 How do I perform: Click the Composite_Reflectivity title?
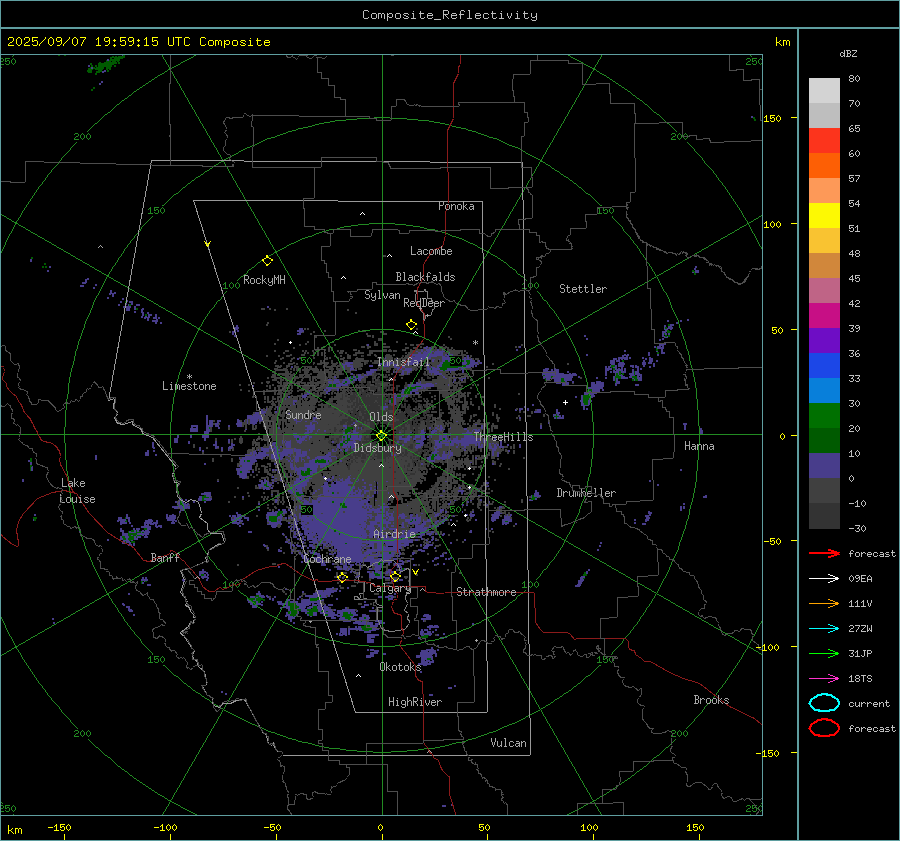[450, 15]
